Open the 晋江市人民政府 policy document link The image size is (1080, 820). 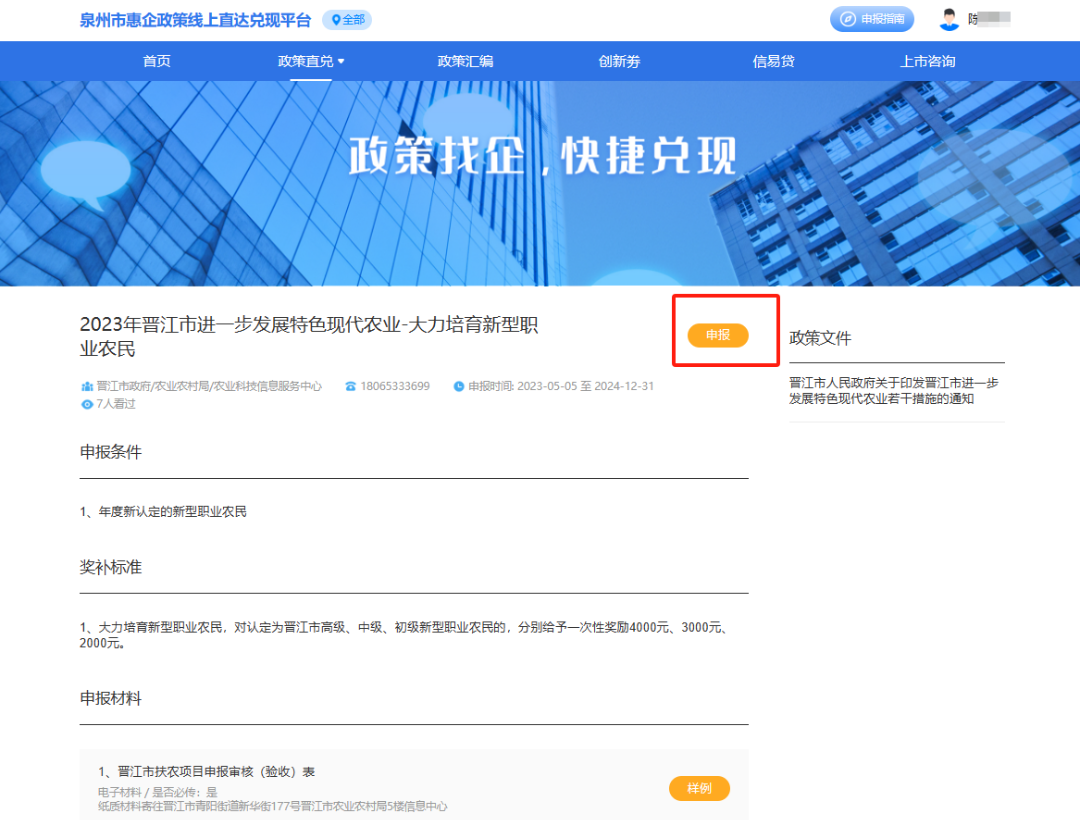pyautogui.click(x=894, y=391)
